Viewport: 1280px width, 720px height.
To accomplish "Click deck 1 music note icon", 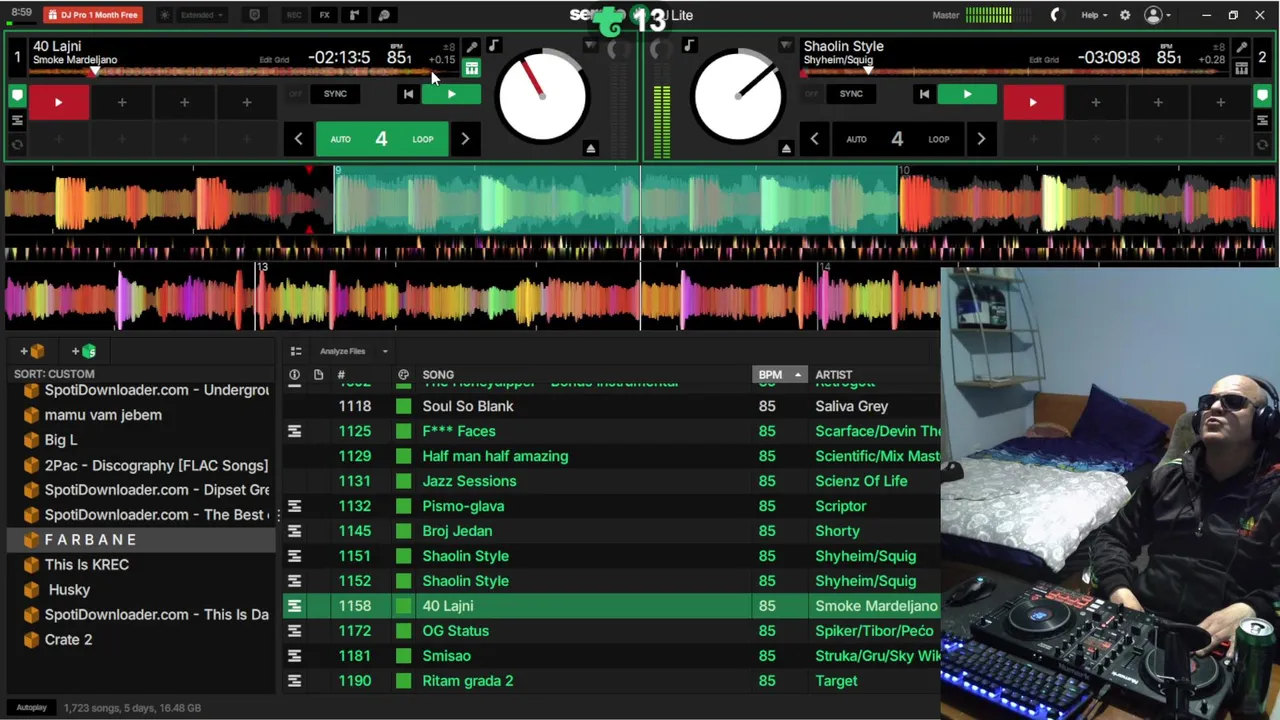I will [493, 45].
